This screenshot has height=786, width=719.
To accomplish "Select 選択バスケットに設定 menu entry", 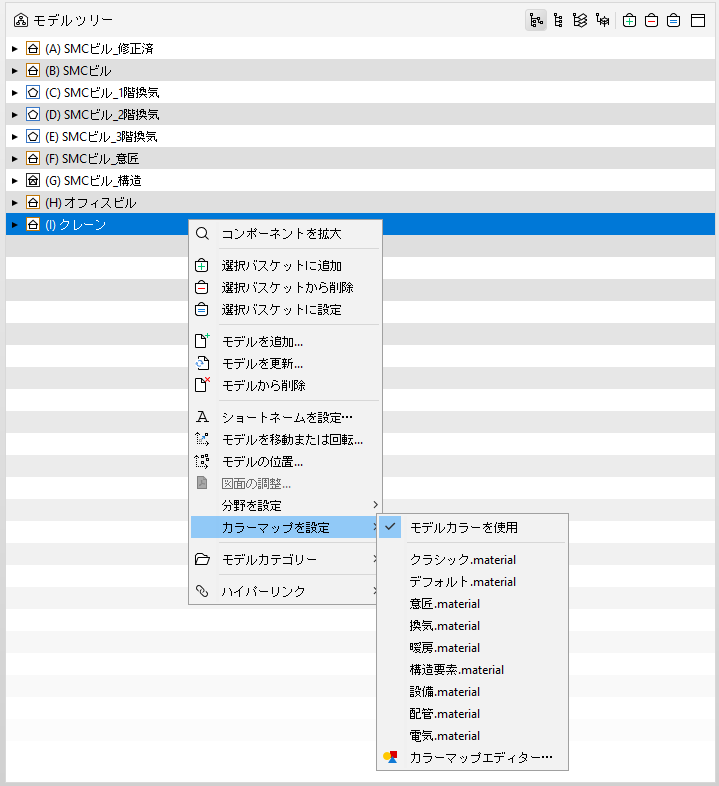I will (285, 310).
